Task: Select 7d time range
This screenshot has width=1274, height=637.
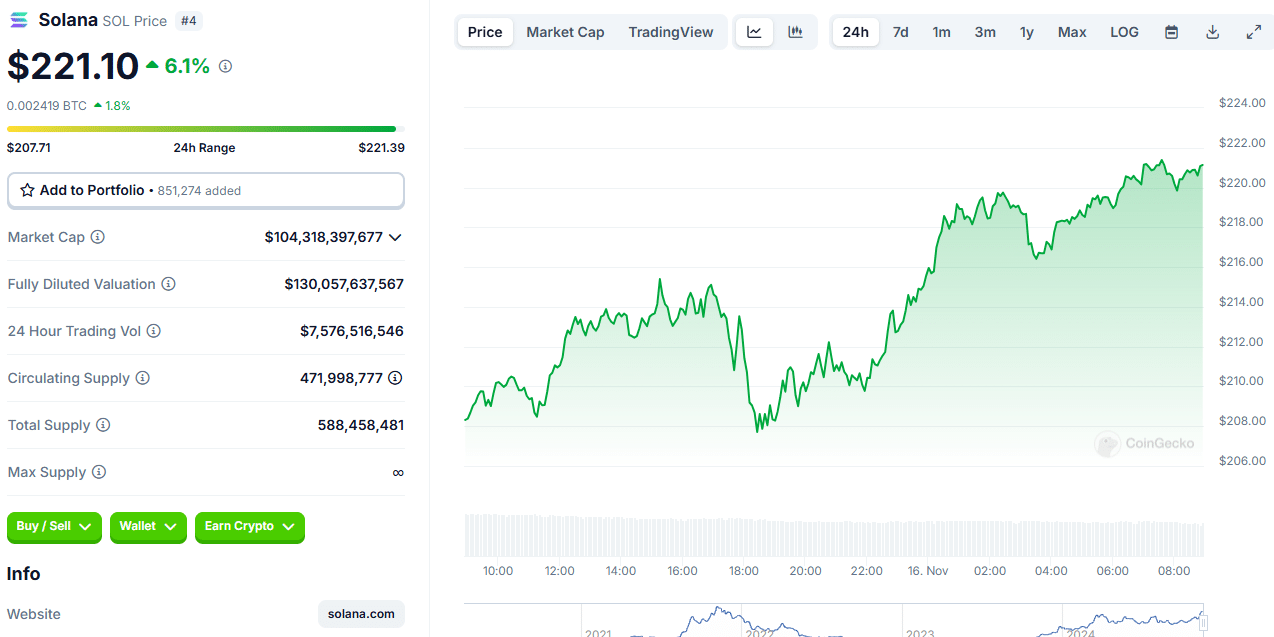Action: (901, 32)
